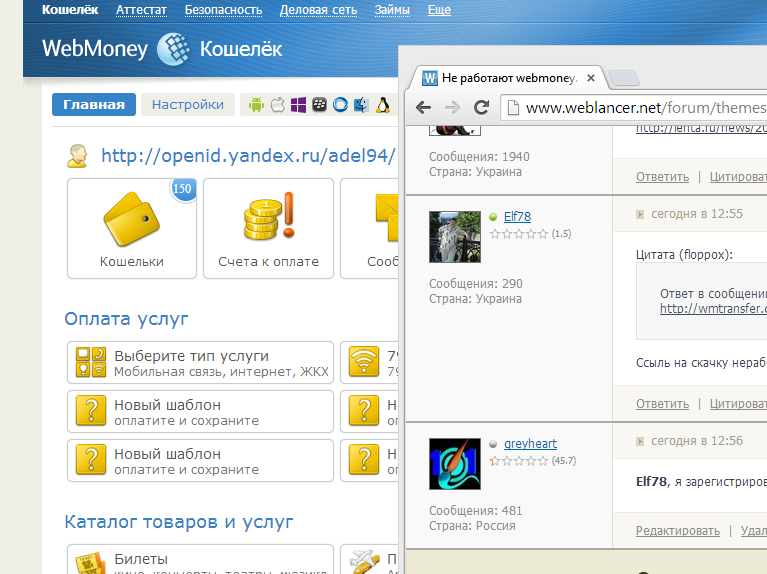Click Ответить under Elf78's post

pyautogui.click(x=662, y=404)
